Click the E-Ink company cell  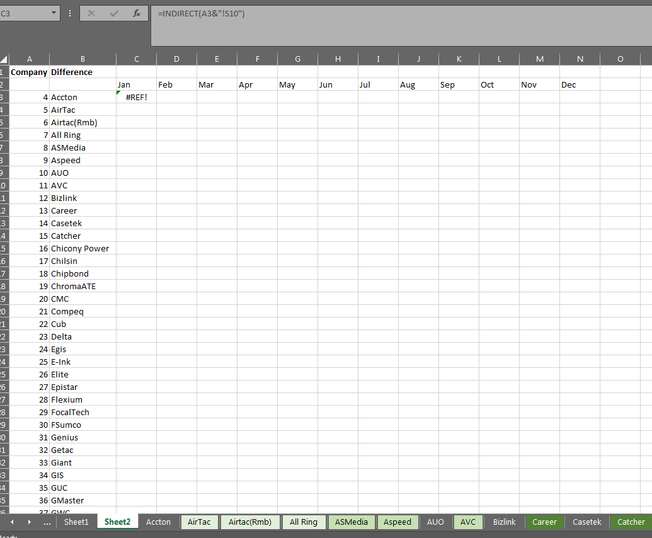click(83, 362)
